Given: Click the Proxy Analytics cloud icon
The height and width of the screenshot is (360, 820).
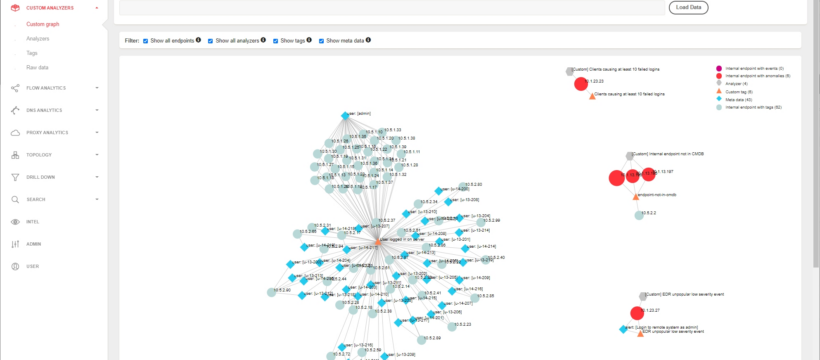Looking at the screenshot, I should (x=15, y=133).
